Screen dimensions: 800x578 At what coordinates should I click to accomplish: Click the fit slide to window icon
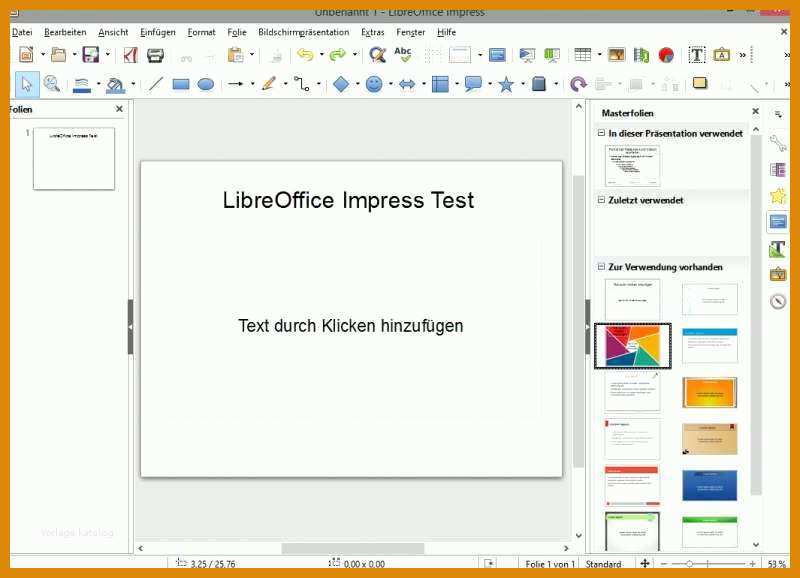[x=644, y=563]
